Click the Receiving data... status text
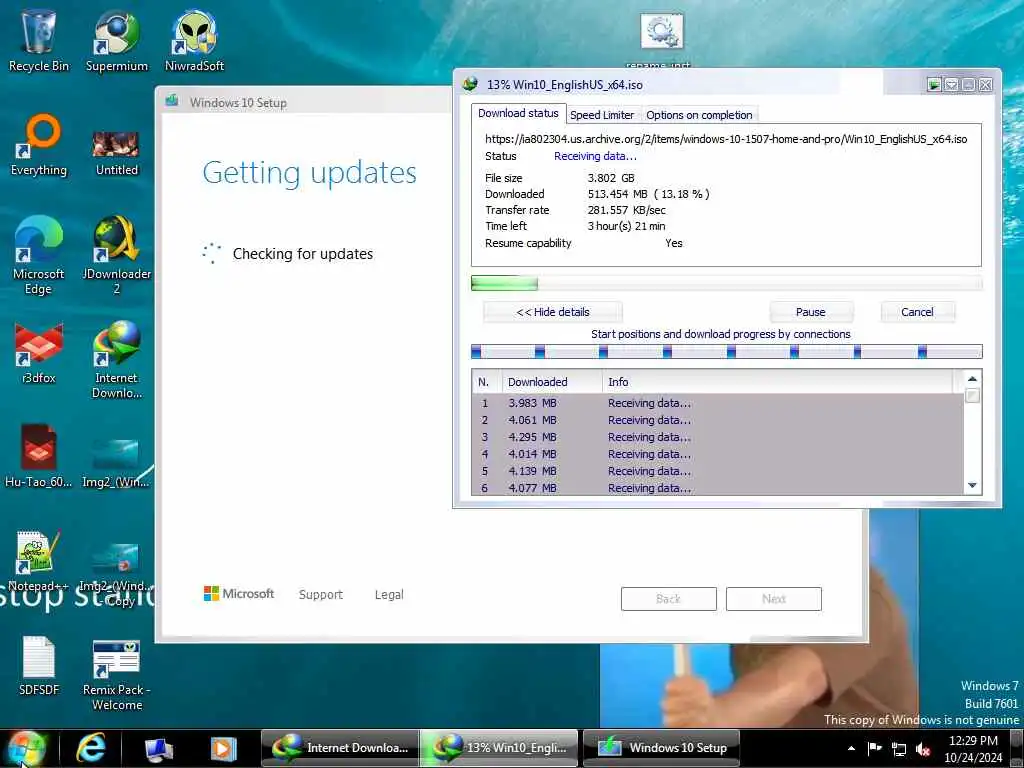This screenshot has width=1024, height=768. coord(595,156)
